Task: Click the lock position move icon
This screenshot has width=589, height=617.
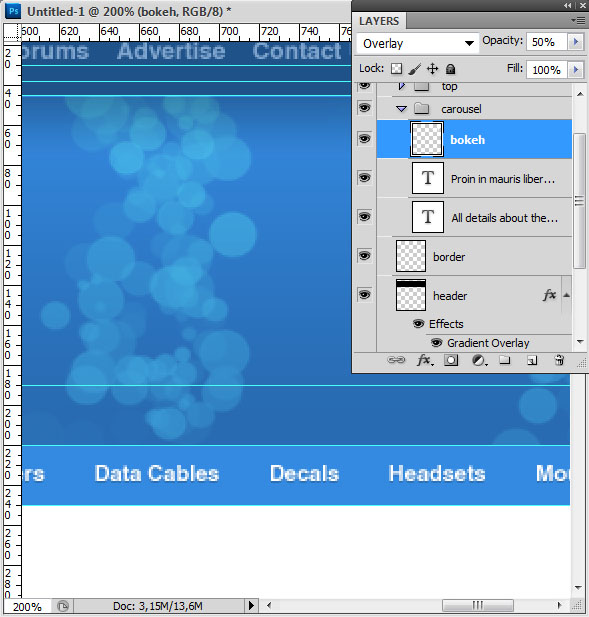Action: (432, 69)
